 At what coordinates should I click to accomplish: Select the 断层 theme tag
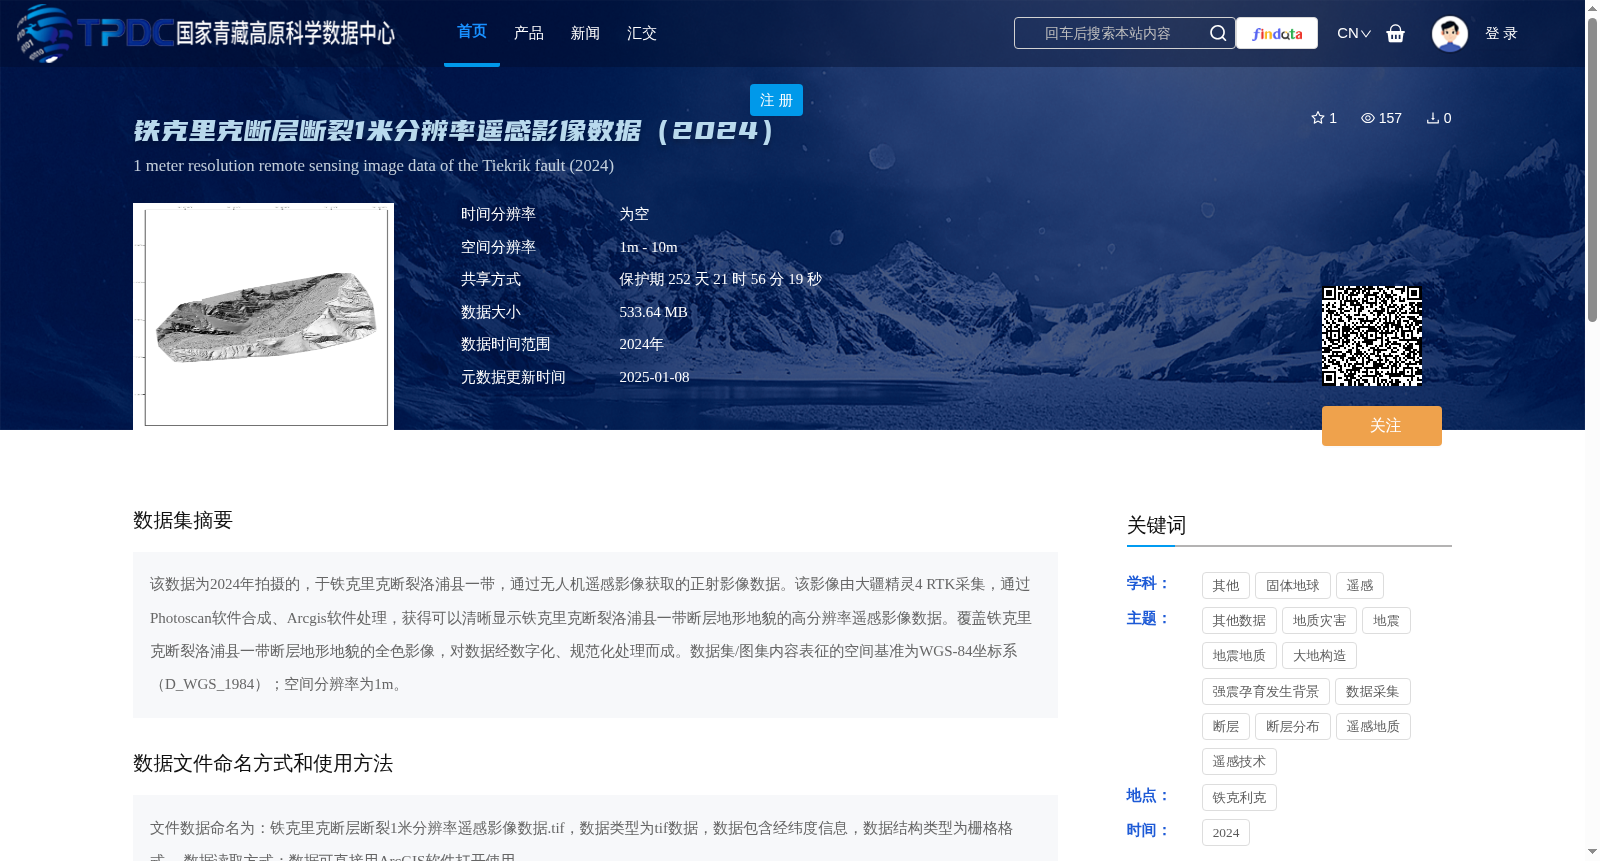click(x=1226, y=727)
